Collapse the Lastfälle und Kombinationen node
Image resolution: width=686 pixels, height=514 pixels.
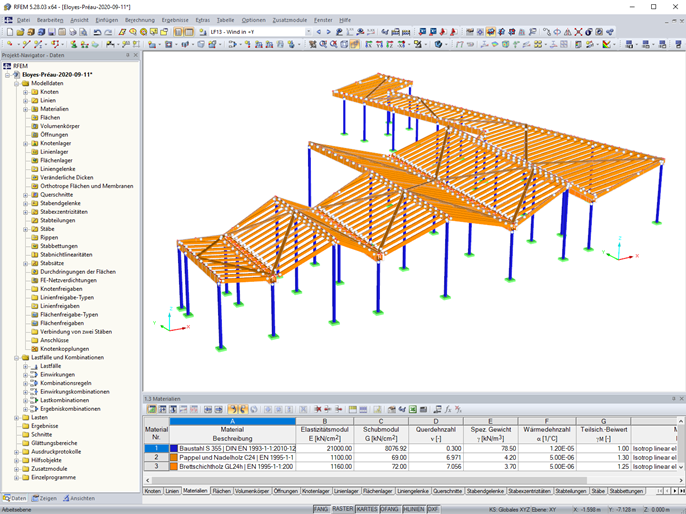pyautogui.click(x=16, y=358)
